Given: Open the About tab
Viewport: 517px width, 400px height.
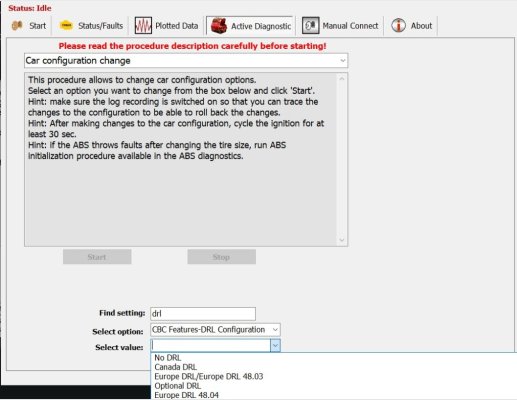Looking at the screenshot, I should 421,26.
